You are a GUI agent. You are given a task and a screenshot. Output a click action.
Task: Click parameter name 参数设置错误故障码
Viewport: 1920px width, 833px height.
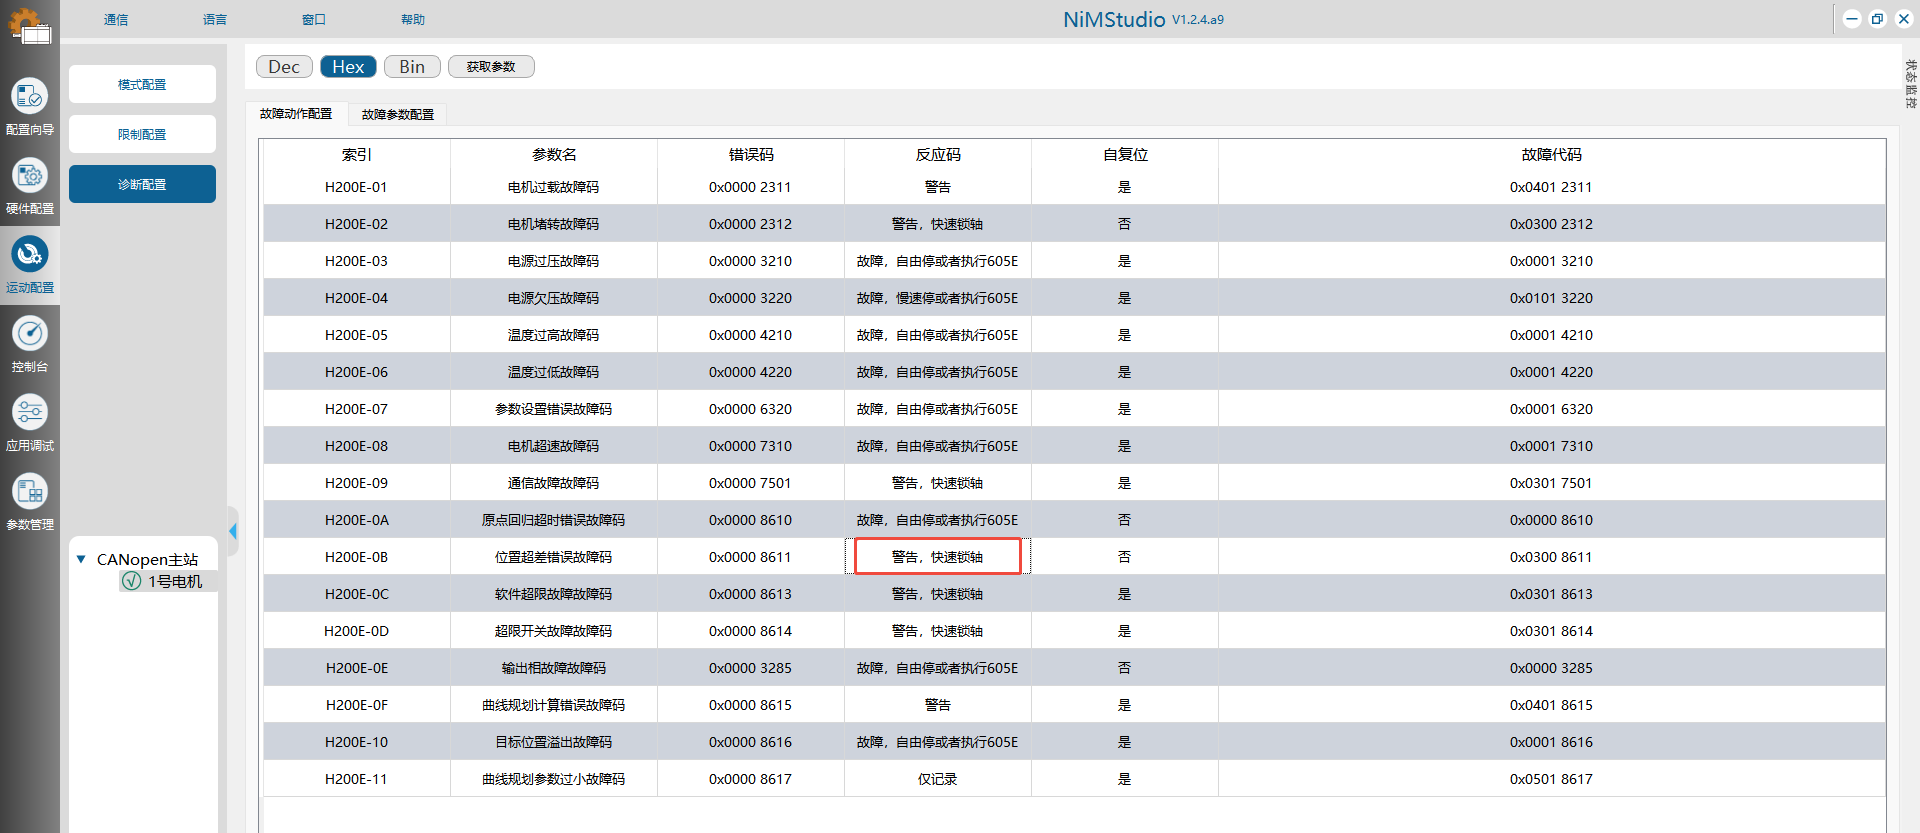click(x=554, y=409)
